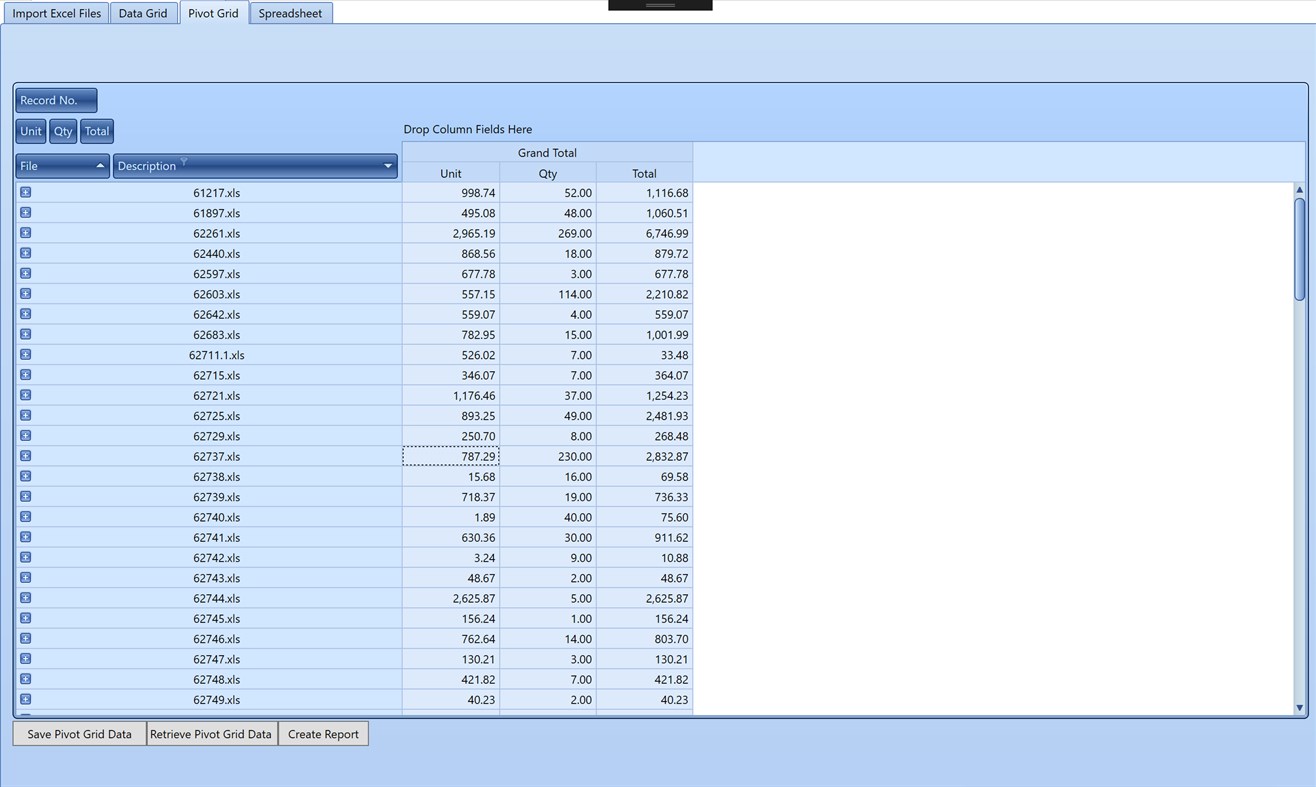Select the Record No. filter field

coord(55,99)
